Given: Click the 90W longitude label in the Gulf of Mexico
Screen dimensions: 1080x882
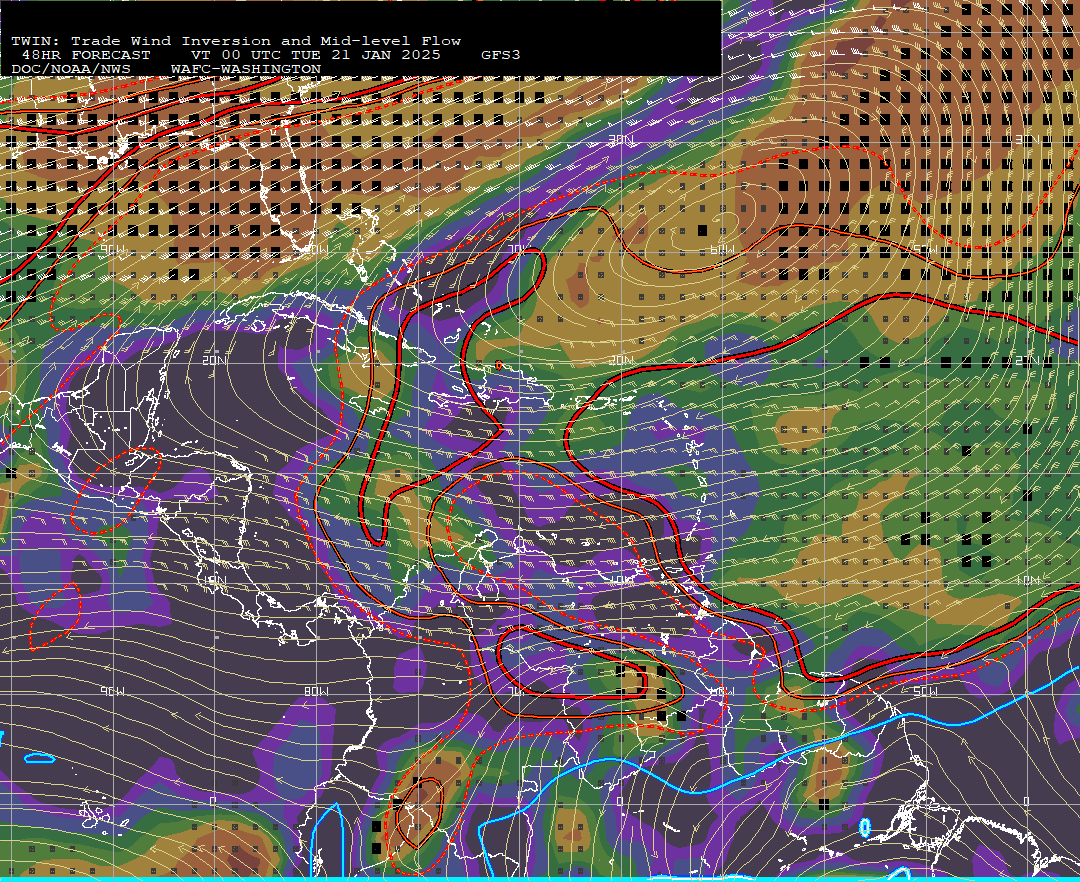Looking at the screenshot, I should pyautogui.click(x=113, y=250).
